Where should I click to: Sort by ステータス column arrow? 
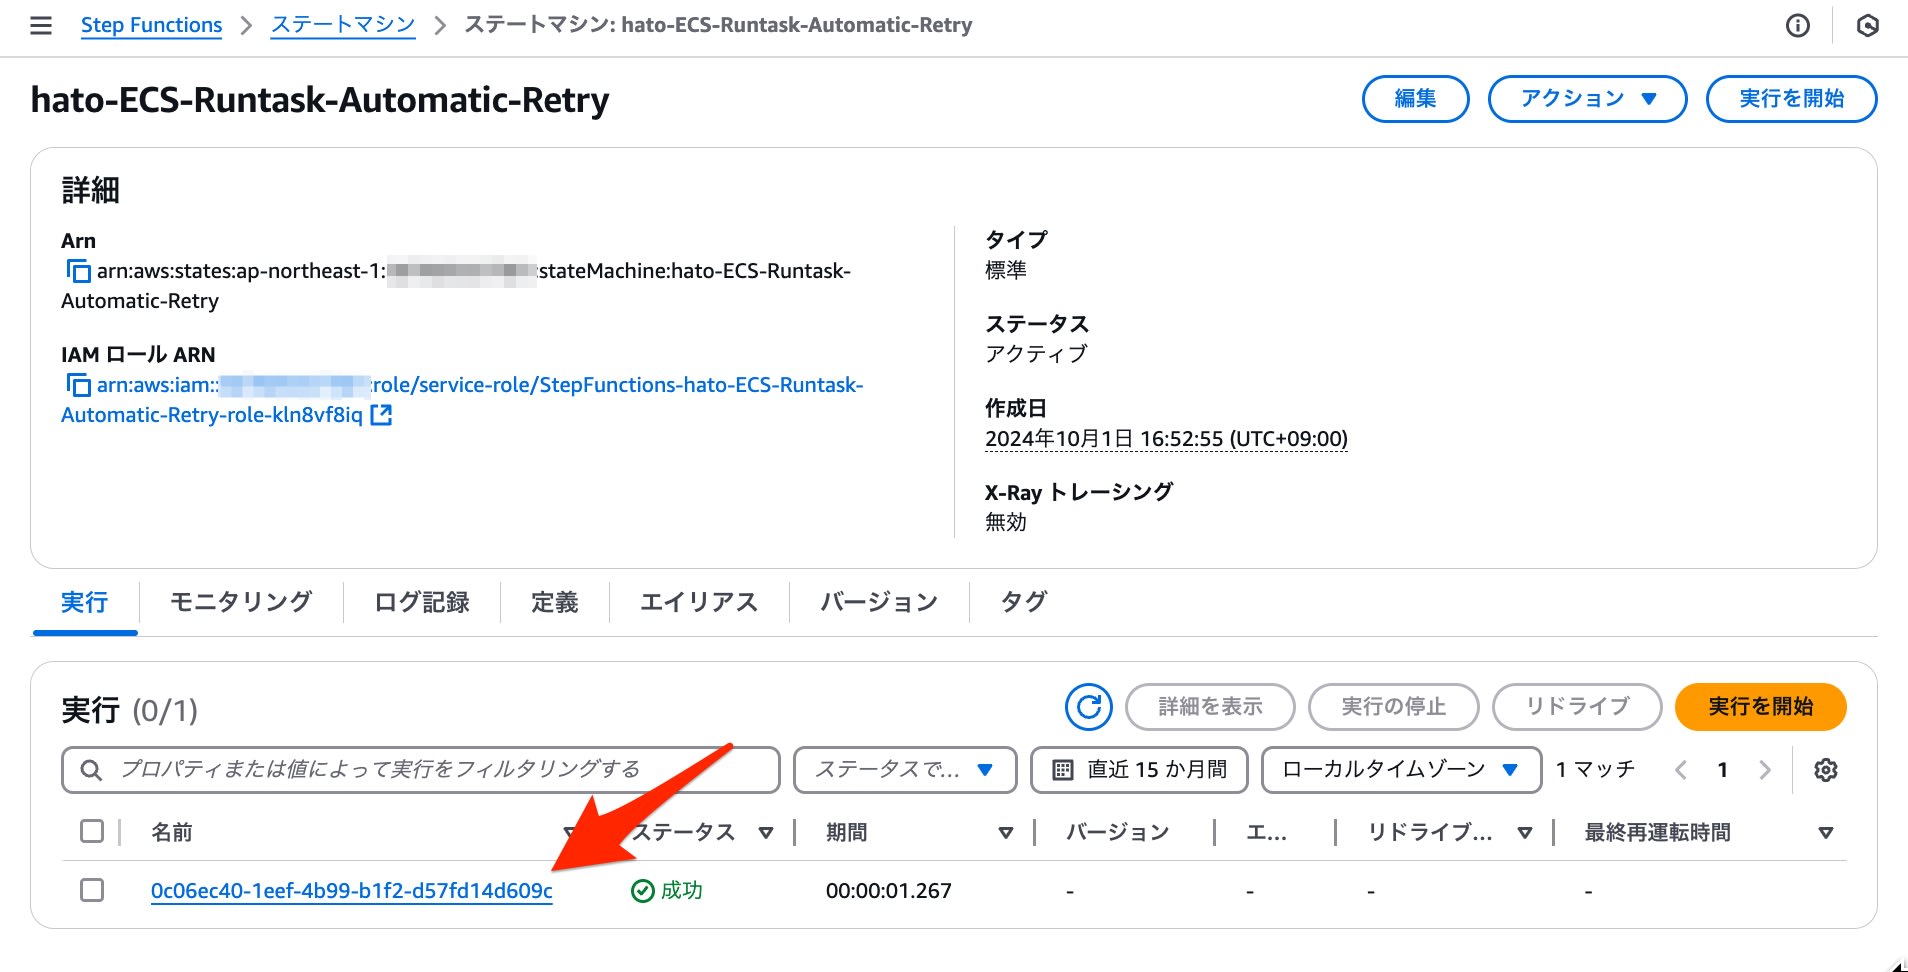pyautogui.click(x=766, y=833)
